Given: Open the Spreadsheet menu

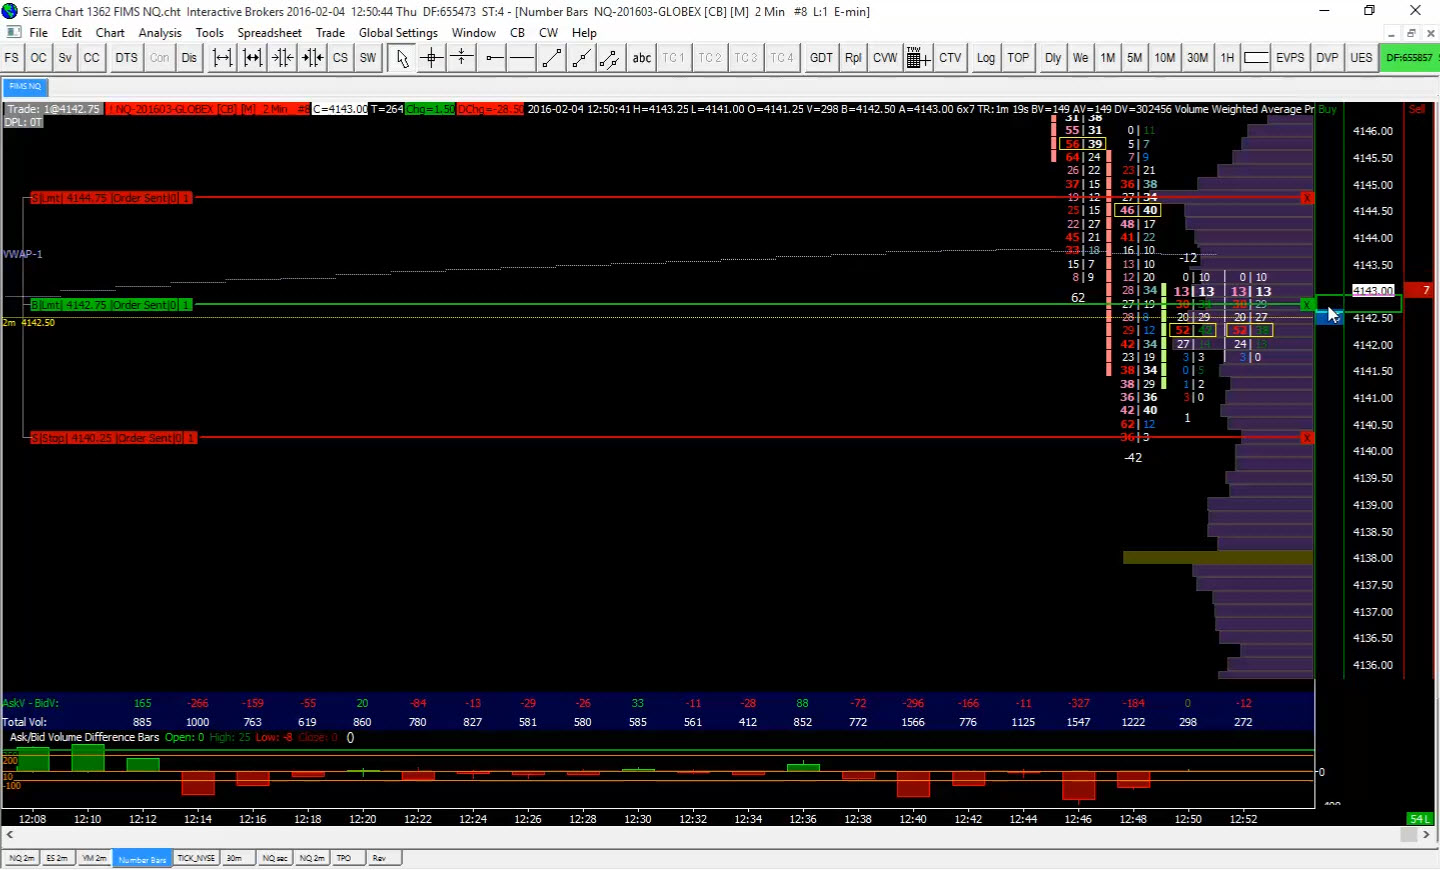Looking at the screenshot, I should tap(269, 32).
